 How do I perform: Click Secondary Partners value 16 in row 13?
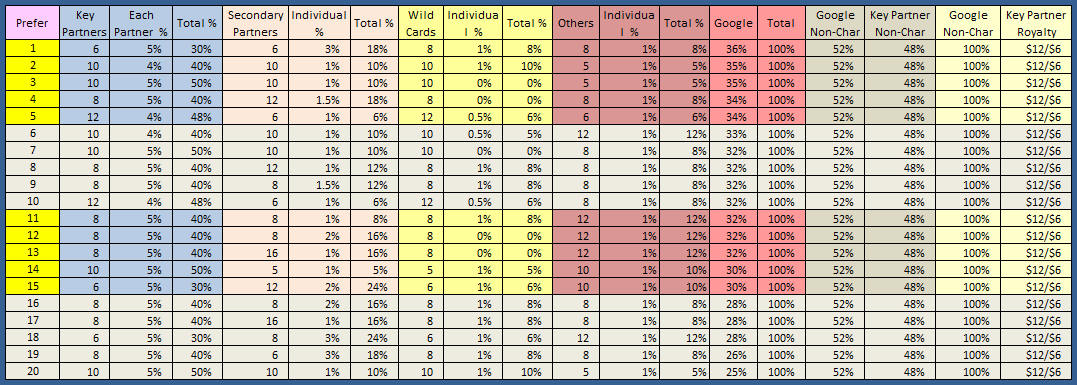point(256,253)
